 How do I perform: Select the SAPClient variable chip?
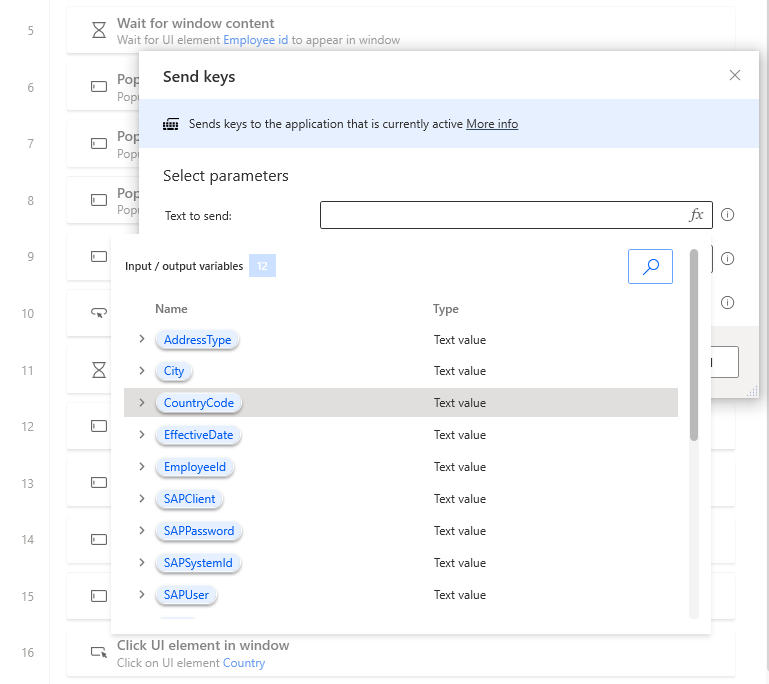pyautogui.click(x=189, y=499)
